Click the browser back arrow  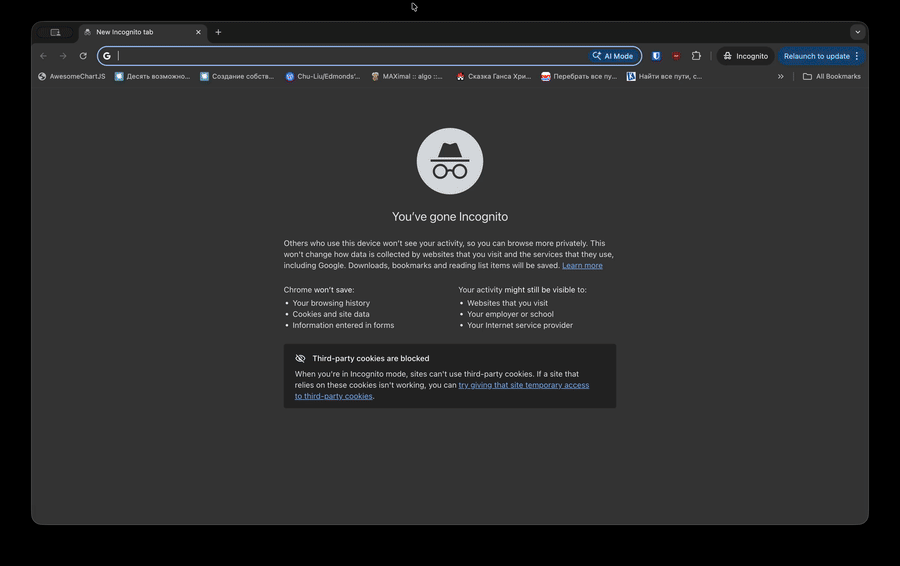click(44, 56)
